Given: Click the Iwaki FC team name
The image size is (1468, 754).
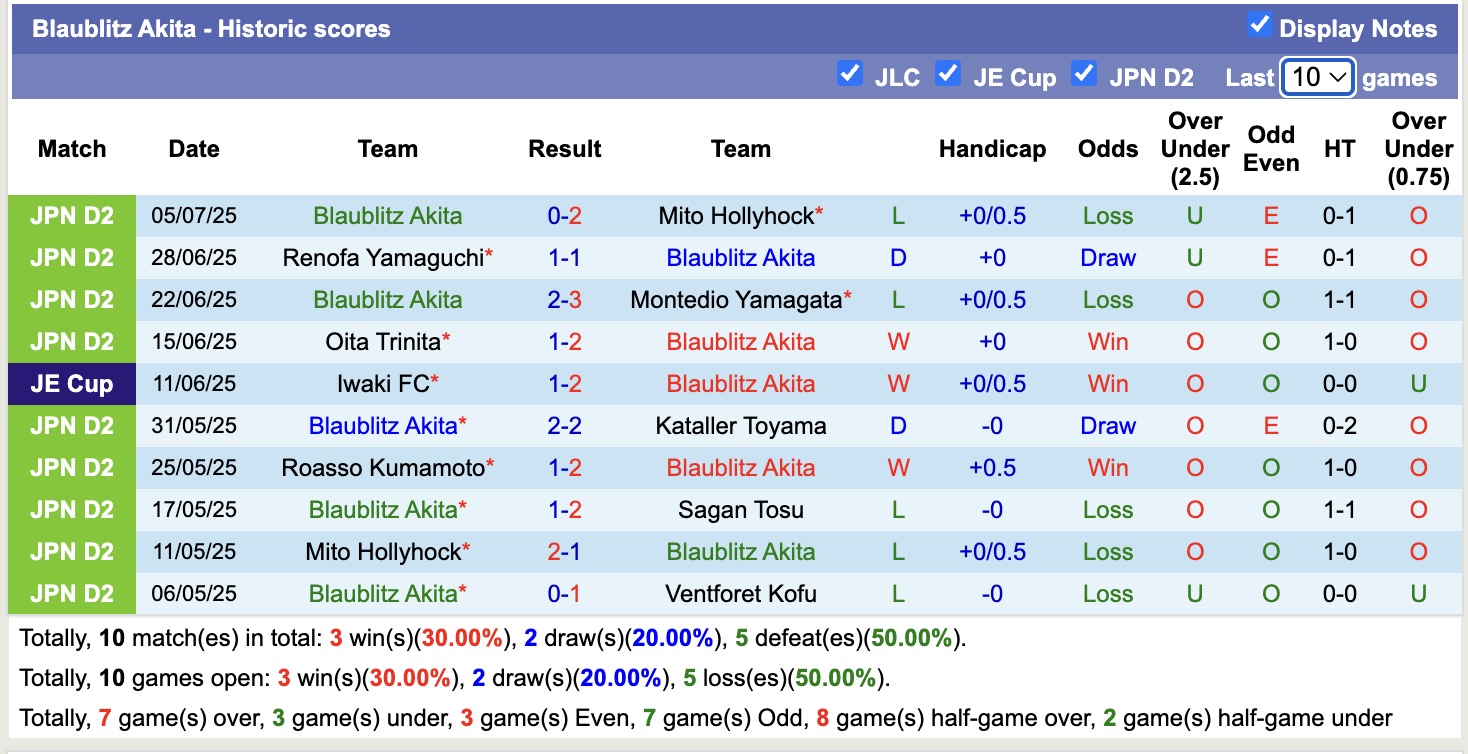Looking at the screenshot, I should coord(383,384).
